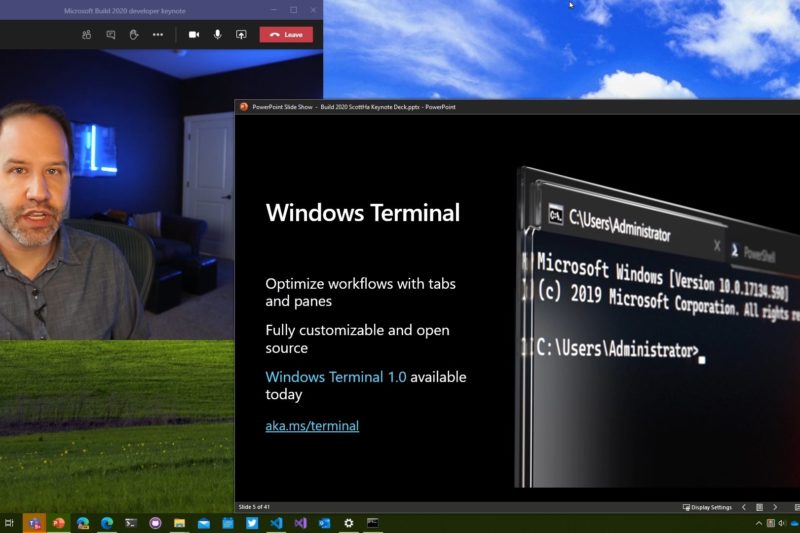Open the Edge icon with the yellow badge

tap(83, 523)
